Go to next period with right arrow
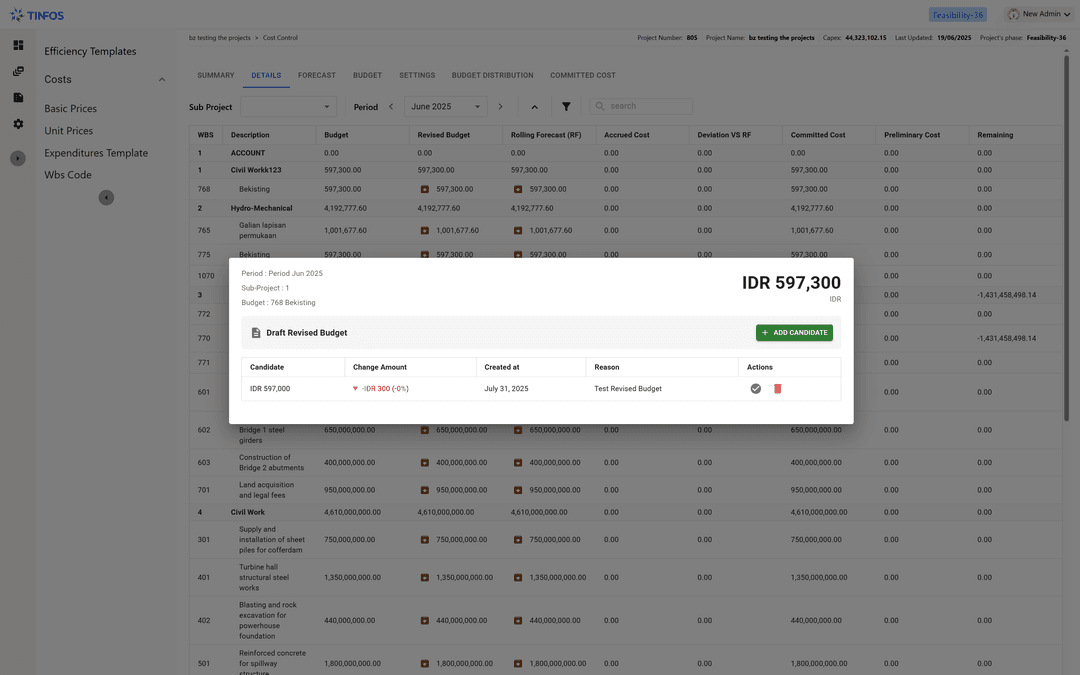The height and width of the screenshot is (675, 1080). click(500, 107)
